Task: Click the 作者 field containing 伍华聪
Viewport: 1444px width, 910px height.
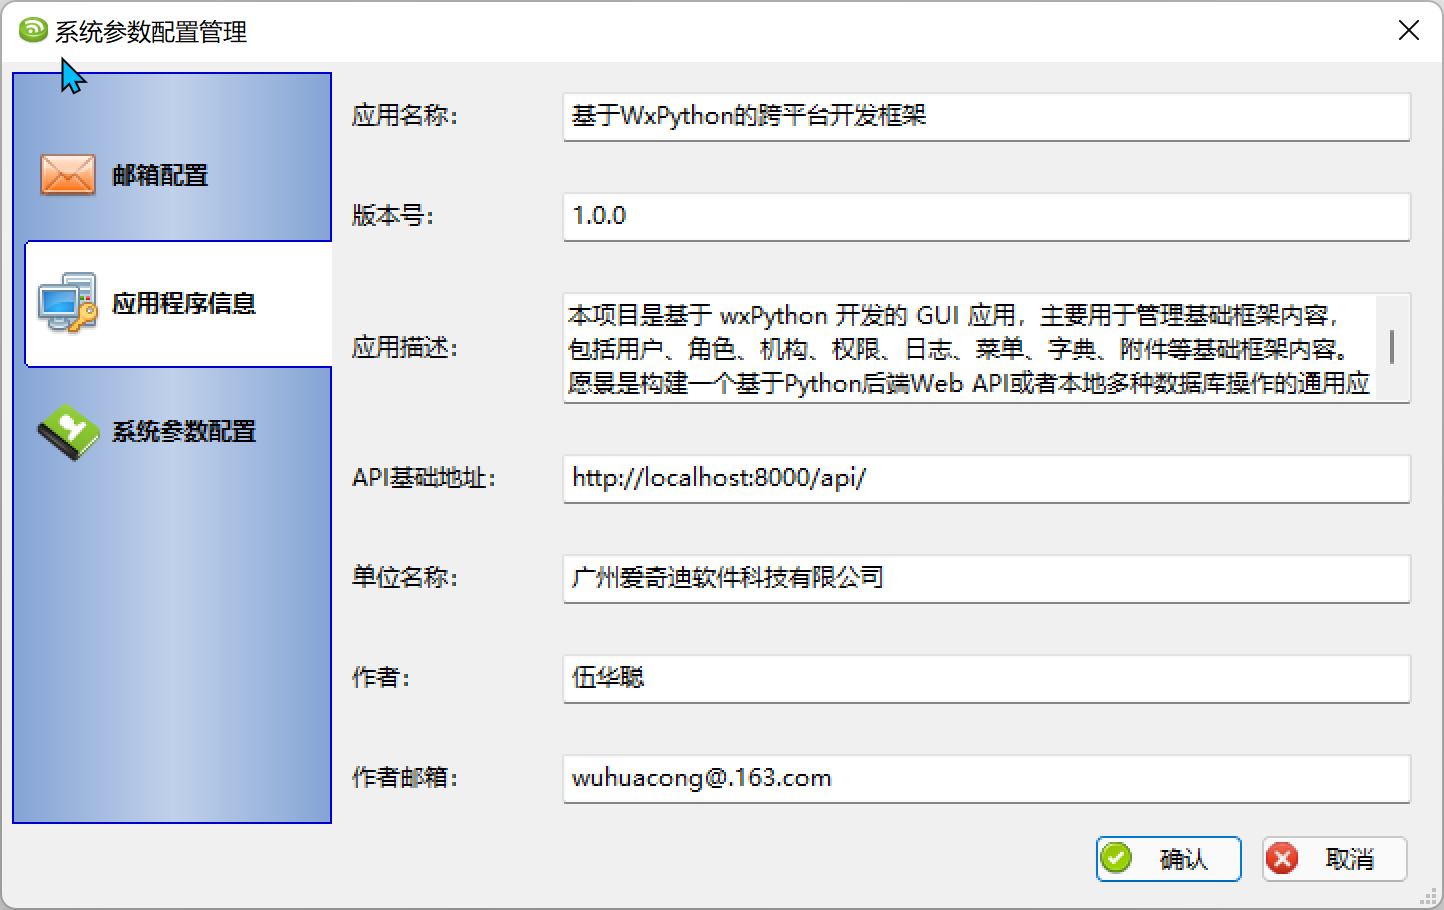Action: [986, 679]
